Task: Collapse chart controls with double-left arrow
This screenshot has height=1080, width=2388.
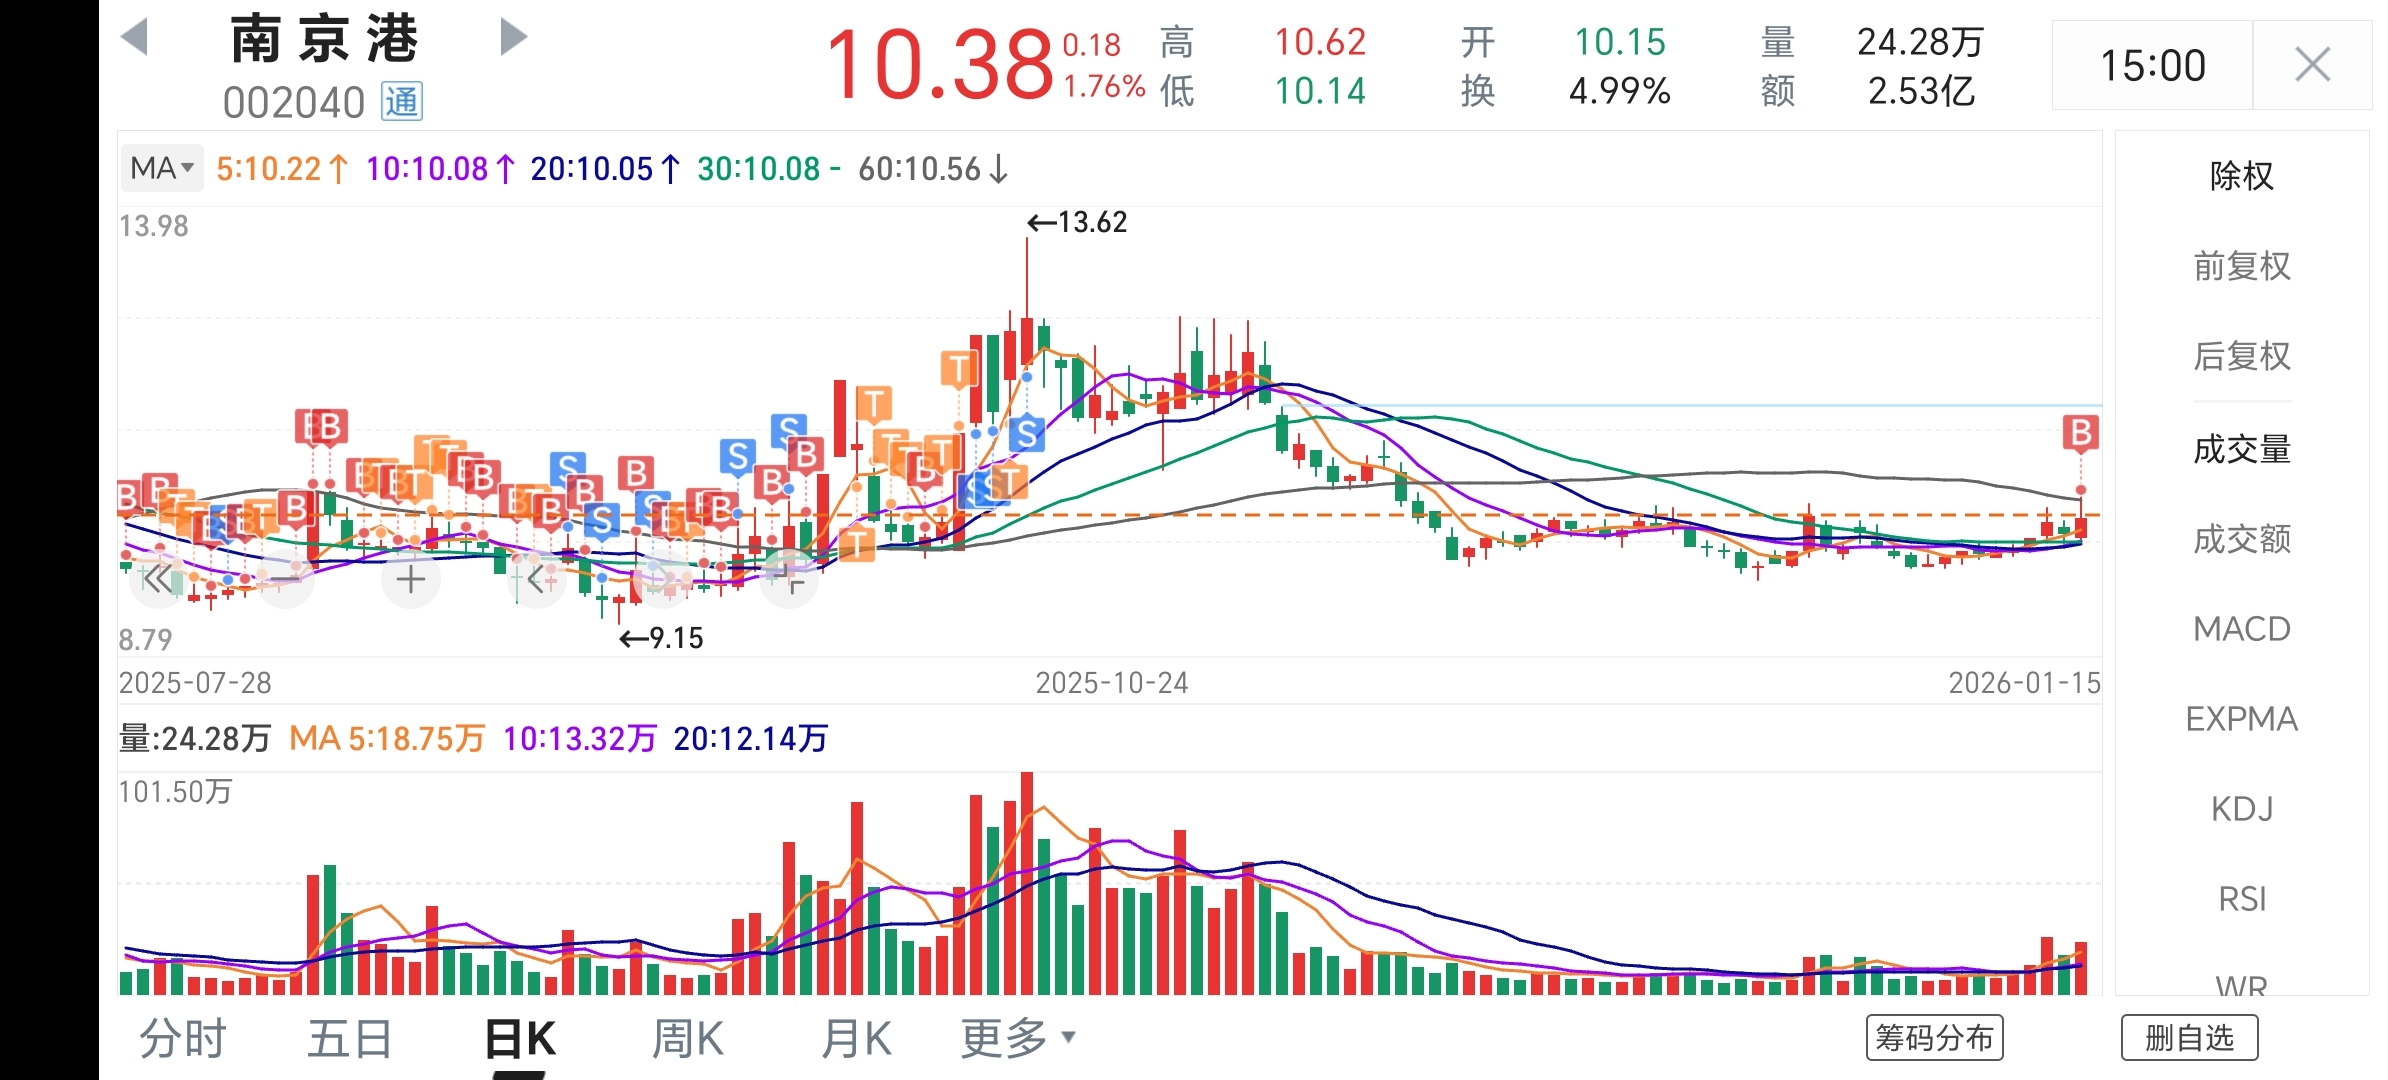Action: point(158,579)
